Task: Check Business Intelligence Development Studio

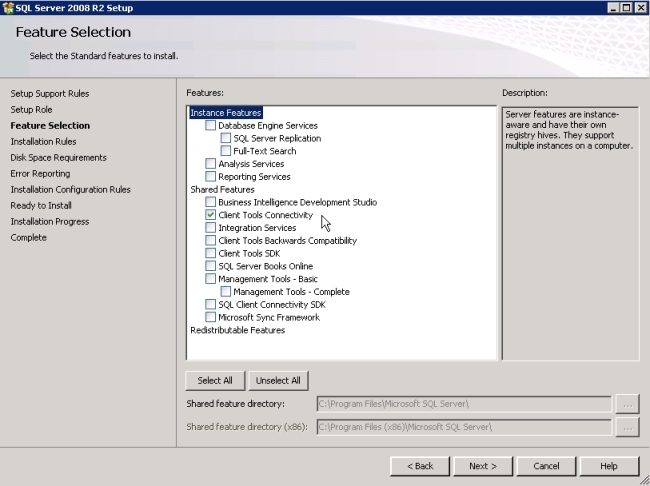Action: (211, 202)
